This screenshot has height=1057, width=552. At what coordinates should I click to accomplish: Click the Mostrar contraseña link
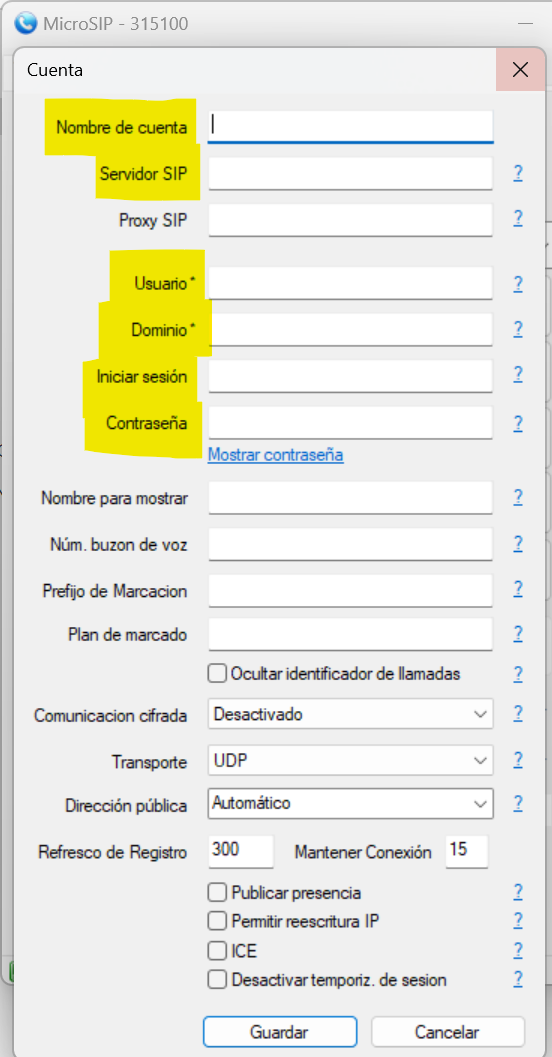click(x=276, y=455)
